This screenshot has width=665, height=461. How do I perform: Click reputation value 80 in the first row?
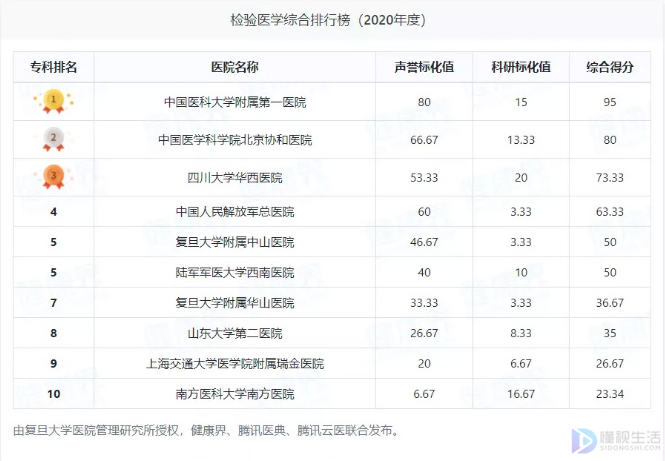pyautogui.click(x=424, y=102)
